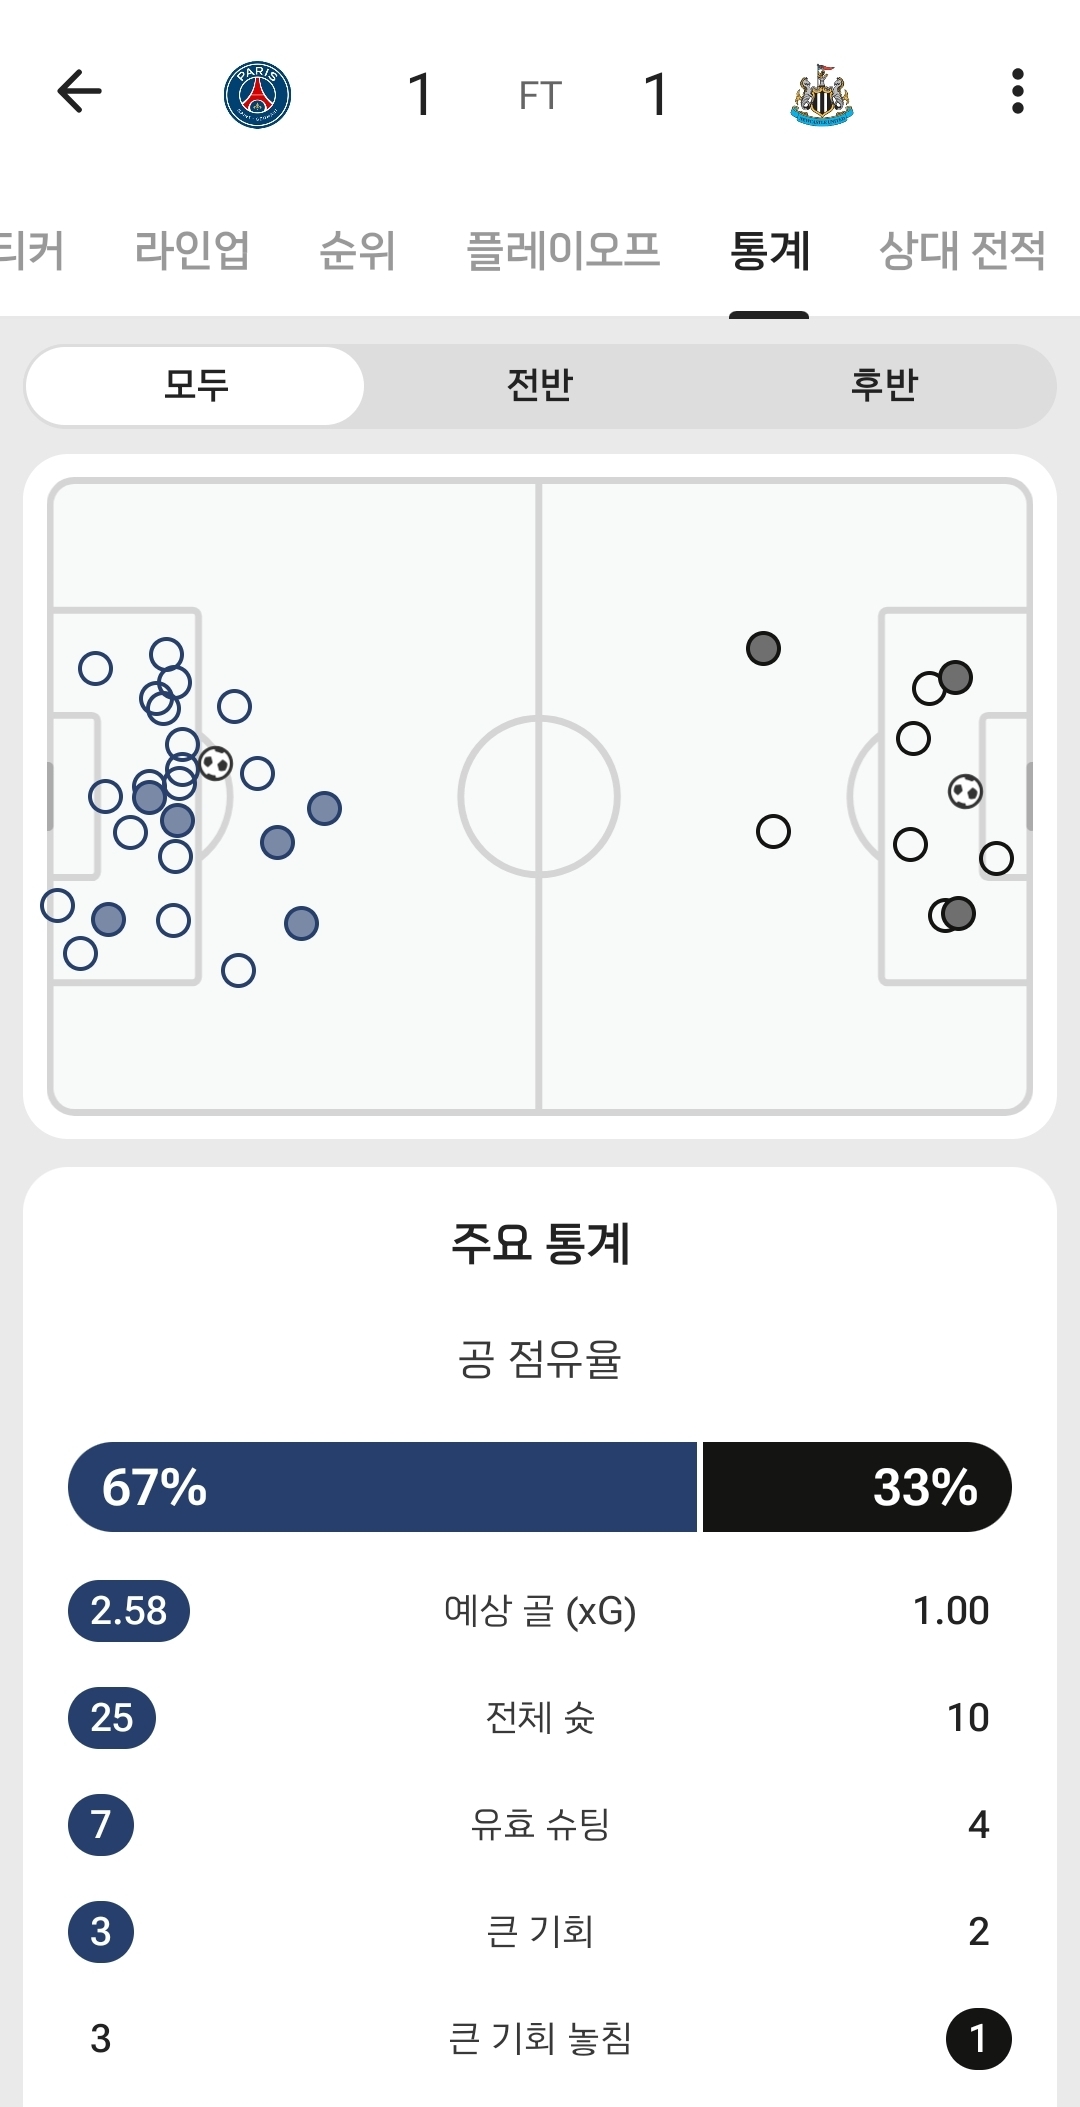
Task: Select the 모두 (all) period filter
Action: tap(196, 385)
